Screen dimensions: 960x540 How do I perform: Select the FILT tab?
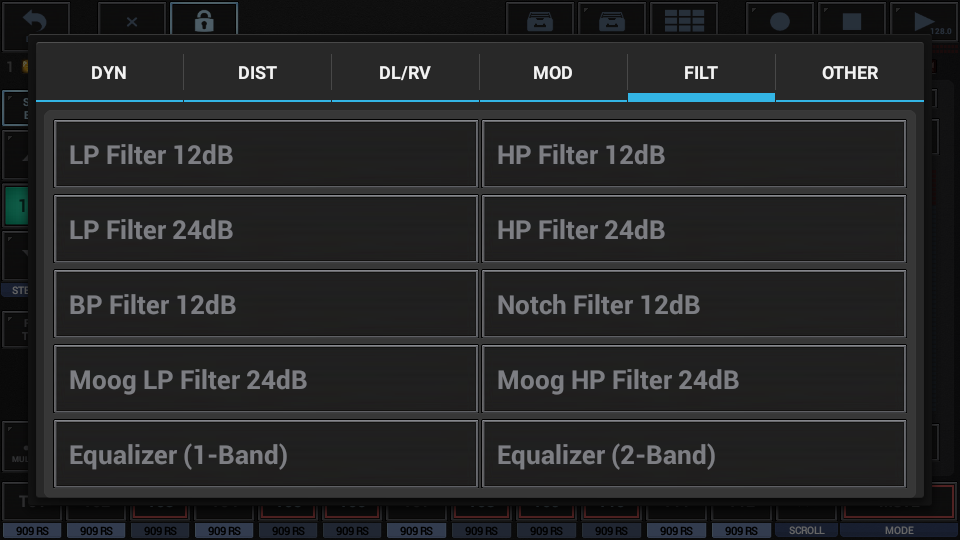[701, 73]
